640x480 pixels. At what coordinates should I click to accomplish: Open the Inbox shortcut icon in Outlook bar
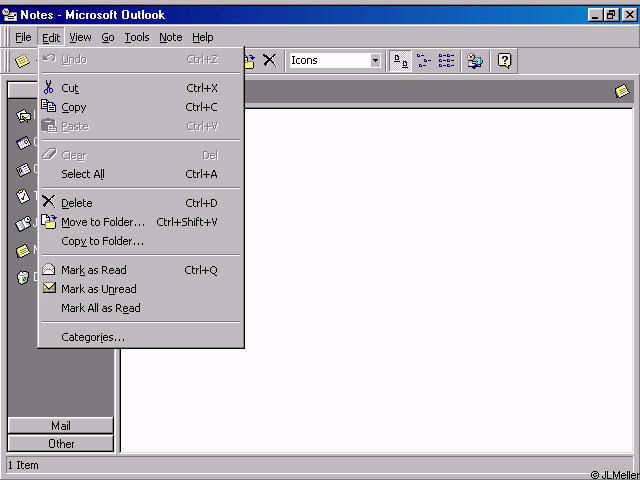pos(23,116)
